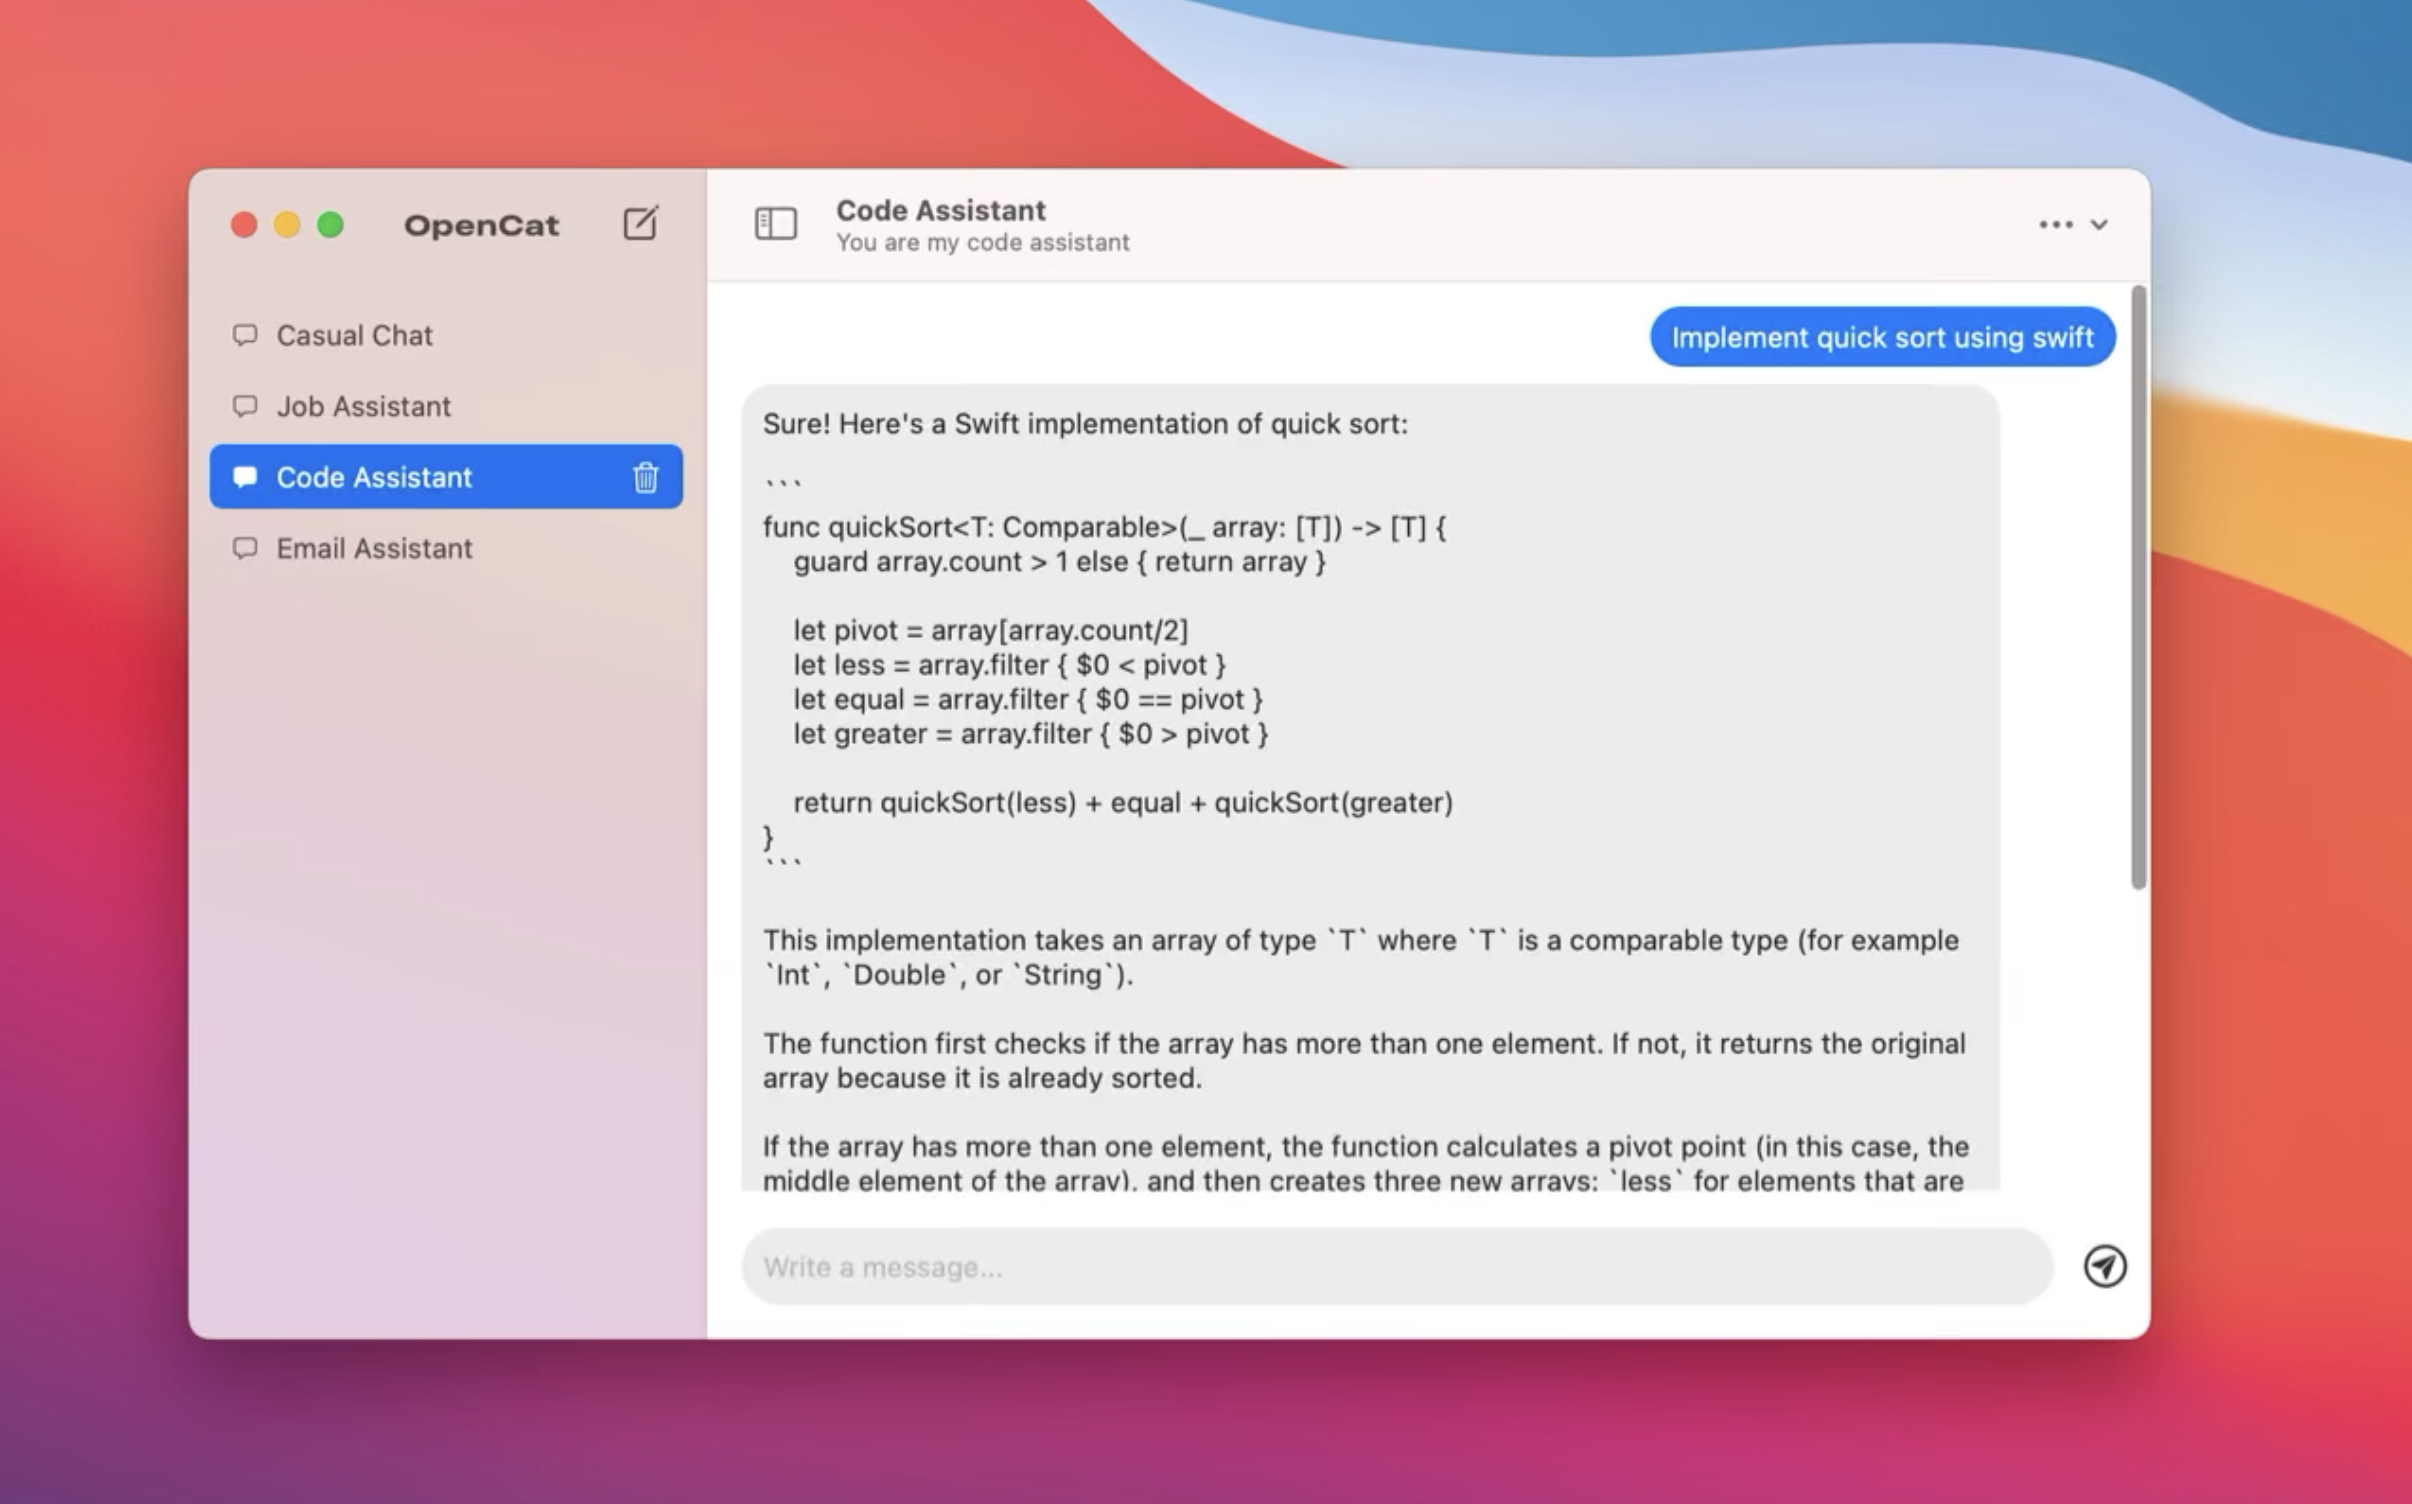Viewport: 2412px width, 1504px height.
Task: Click 'Sure! Here's a Swift implementation' text
Action: point(1085,424)
